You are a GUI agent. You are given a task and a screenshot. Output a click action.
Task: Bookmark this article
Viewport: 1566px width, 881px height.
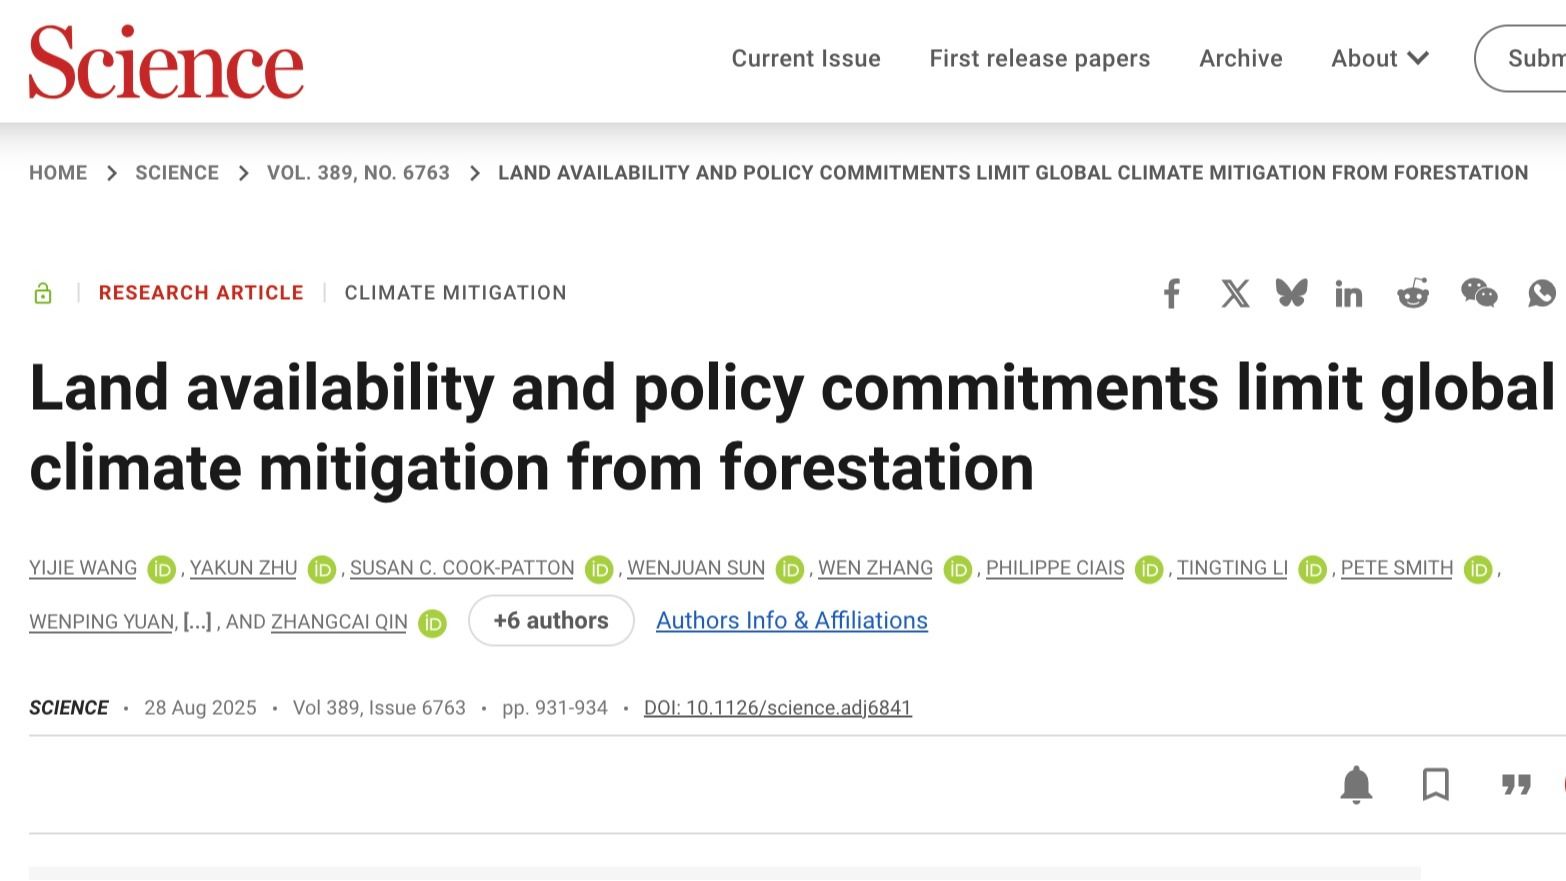1435,785
